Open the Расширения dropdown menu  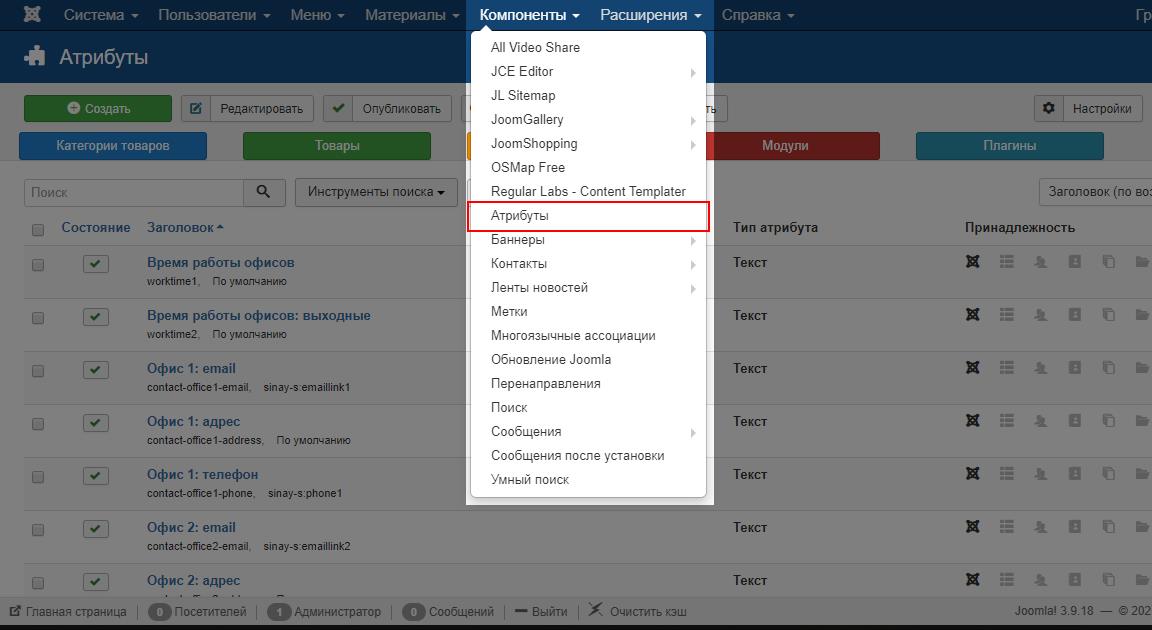(x=651, y=15)
